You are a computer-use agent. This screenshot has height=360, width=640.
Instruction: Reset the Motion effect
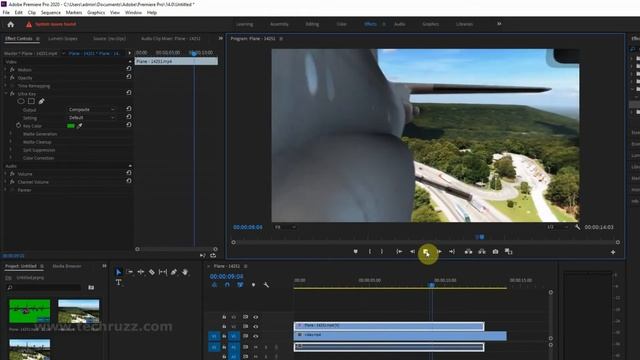pyautogui.click(x=129, y=69)
